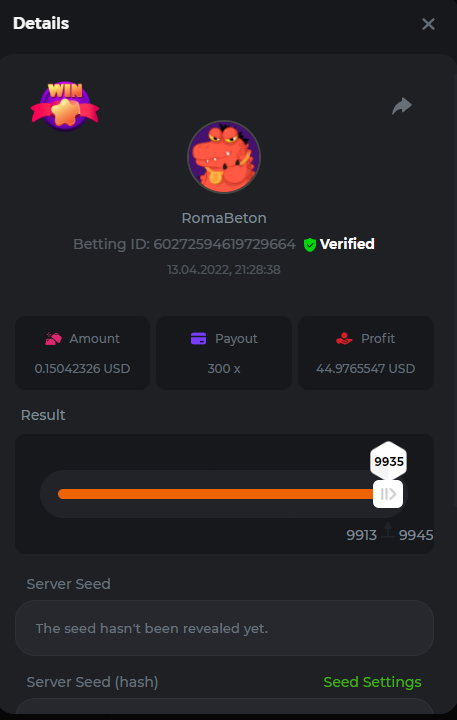457x720 pixels.
Task: Click the 9935 hexagon result marker
Action: [389, 461]
